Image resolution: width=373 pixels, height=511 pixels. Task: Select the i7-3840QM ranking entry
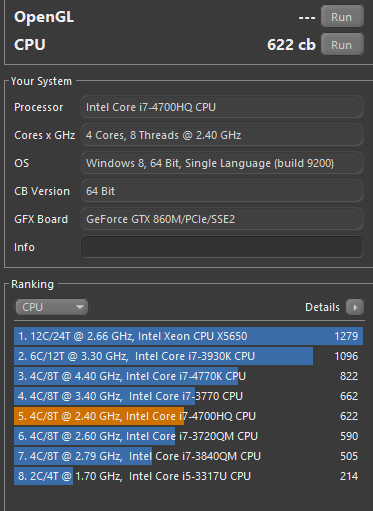(188, 456)
